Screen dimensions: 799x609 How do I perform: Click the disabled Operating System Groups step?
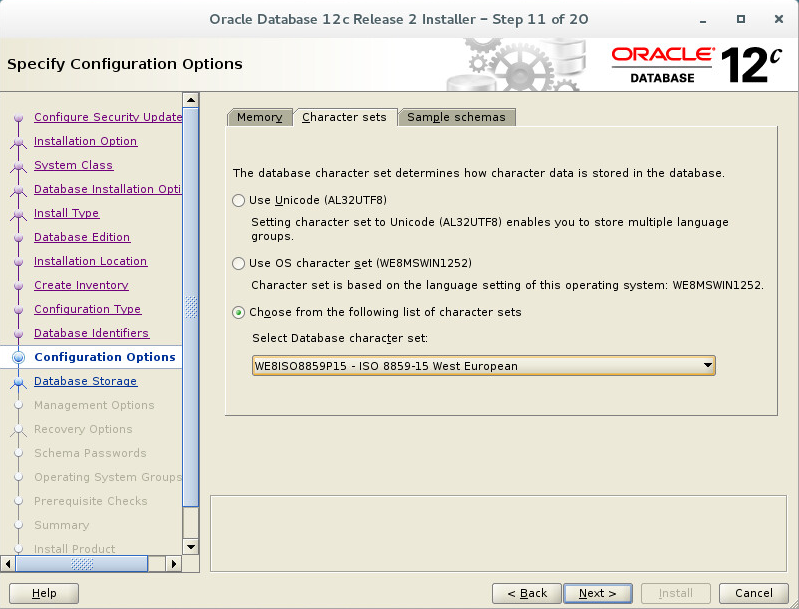(108, 477)
